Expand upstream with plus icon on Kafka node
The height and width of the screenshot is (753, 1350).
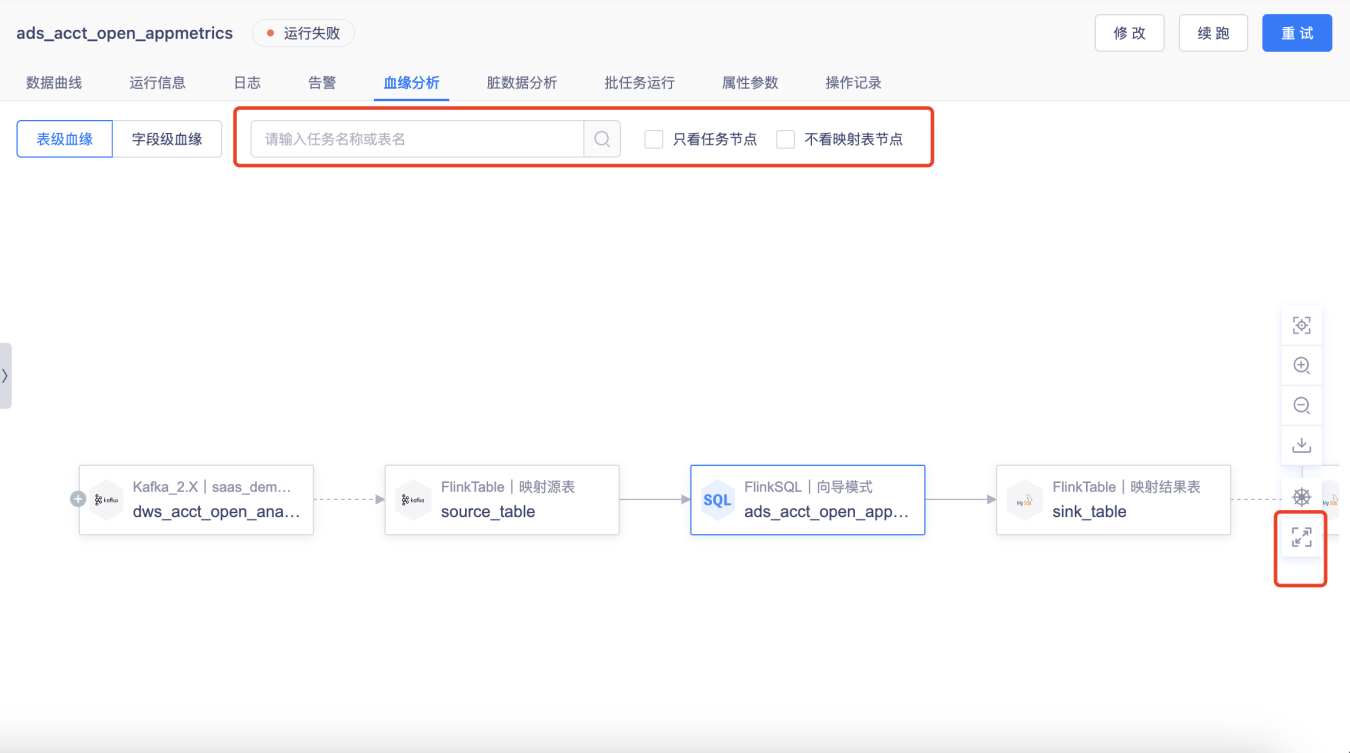[78, 499]
